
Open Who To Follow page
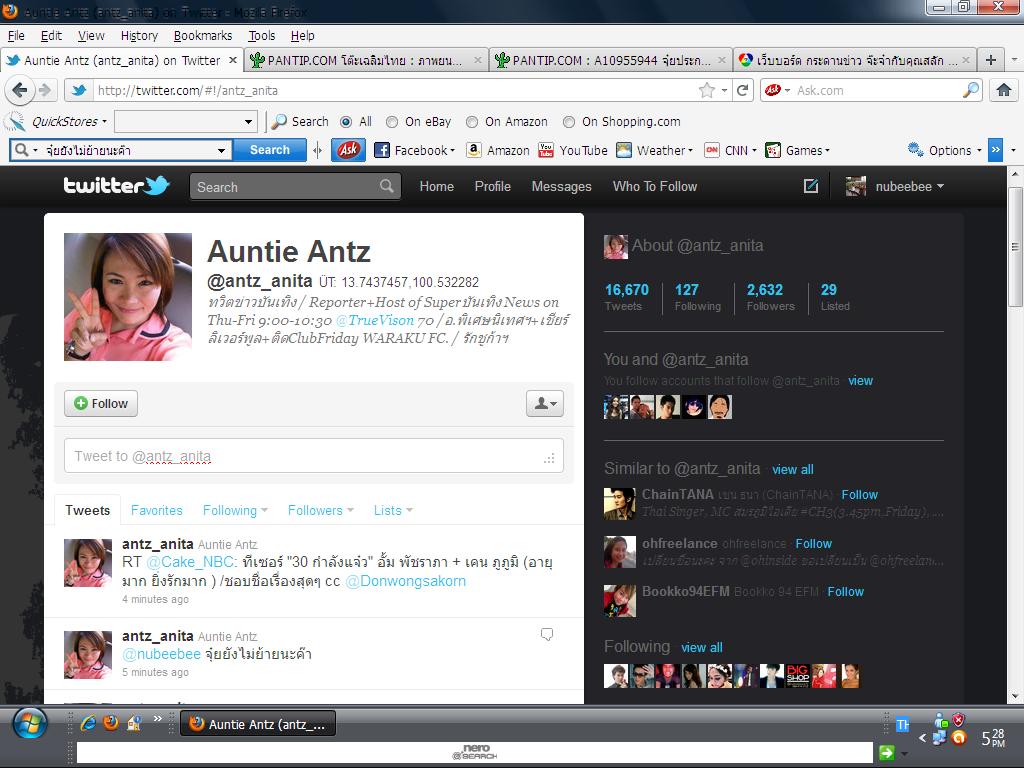coord(654,186)
